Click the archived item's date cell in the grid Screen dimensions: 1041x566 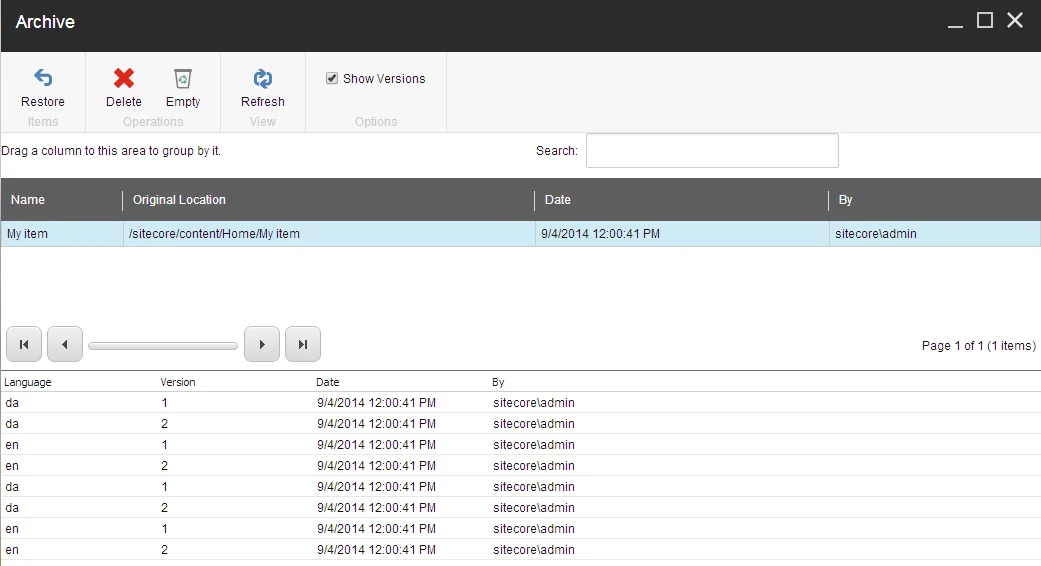click(682, 234)
